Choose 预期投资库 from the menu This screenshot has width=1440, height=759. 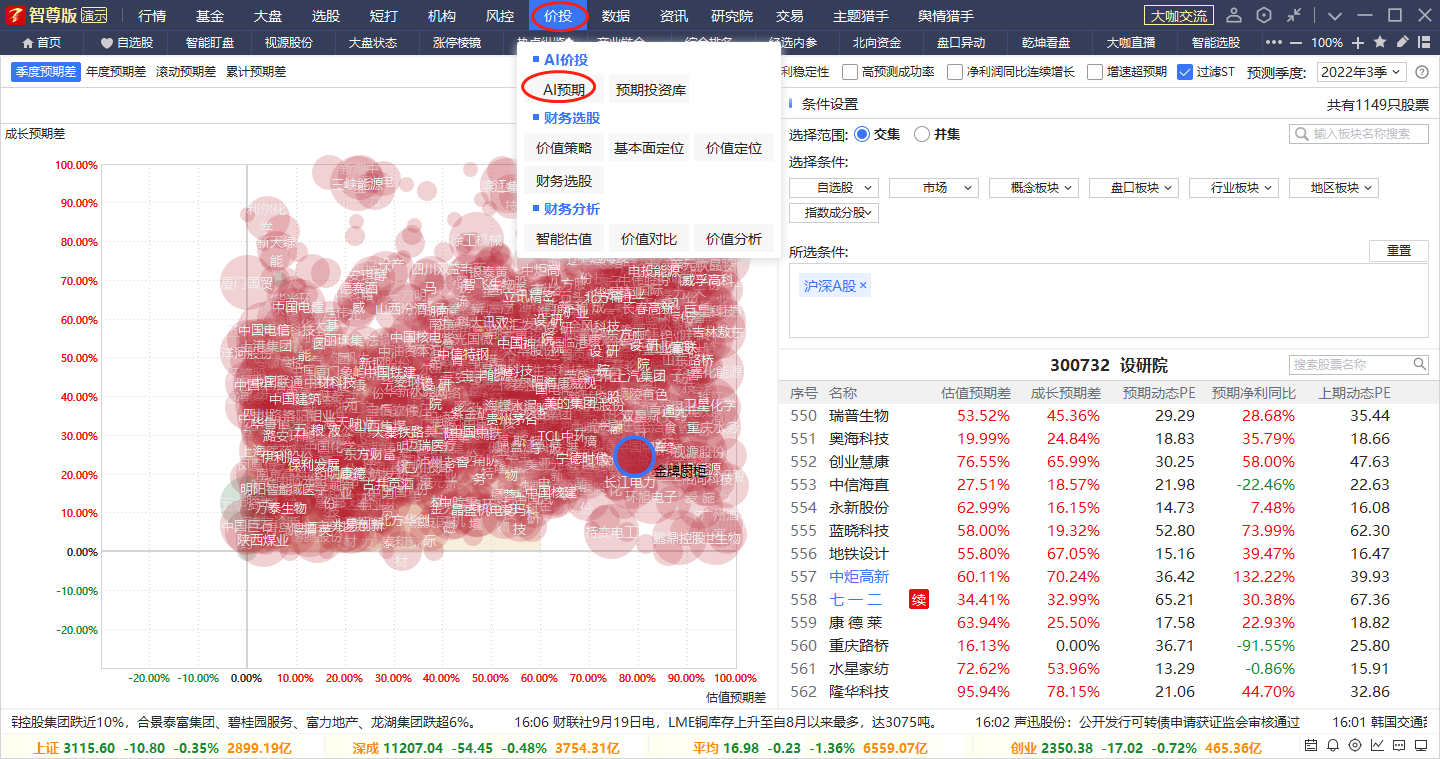[x=651, y=90]
